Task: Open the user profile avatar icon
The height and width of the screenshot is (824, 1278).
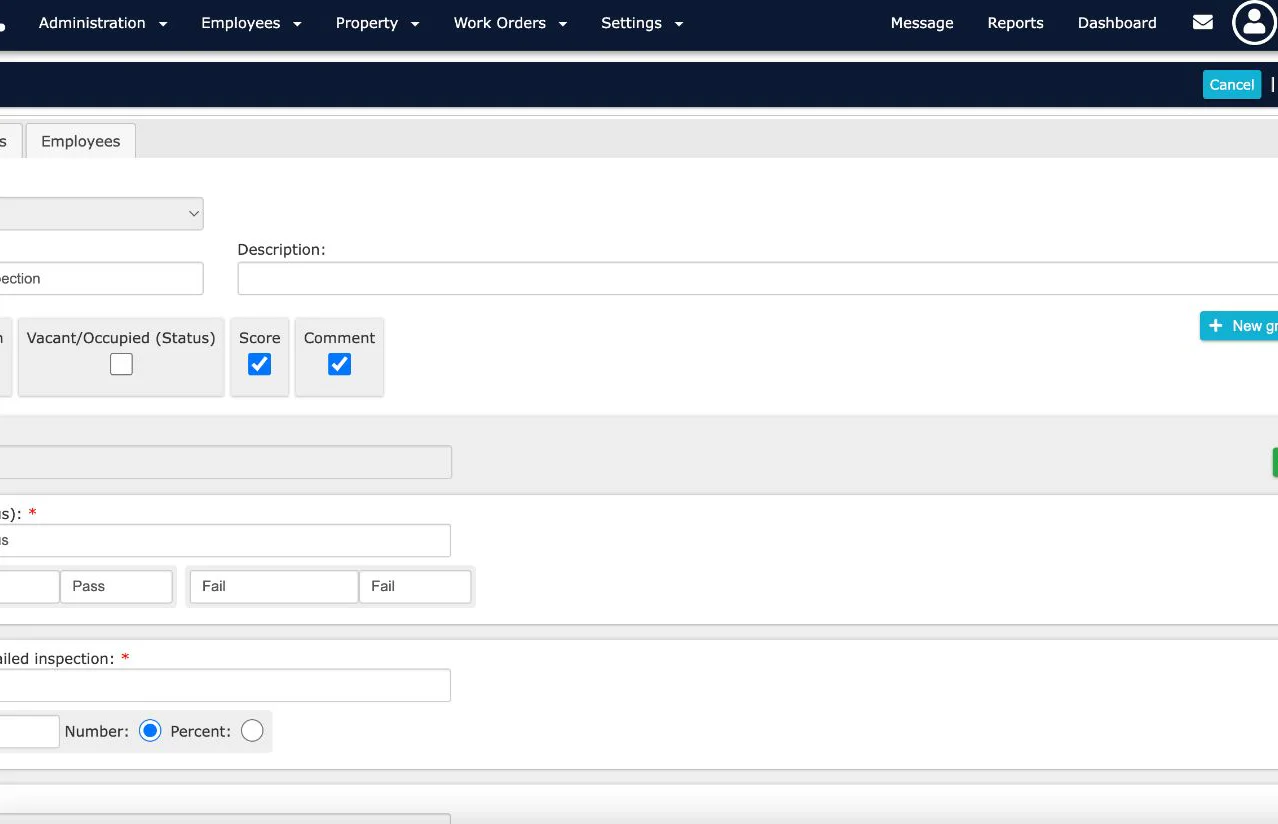Action: [x=1254, y=22]
